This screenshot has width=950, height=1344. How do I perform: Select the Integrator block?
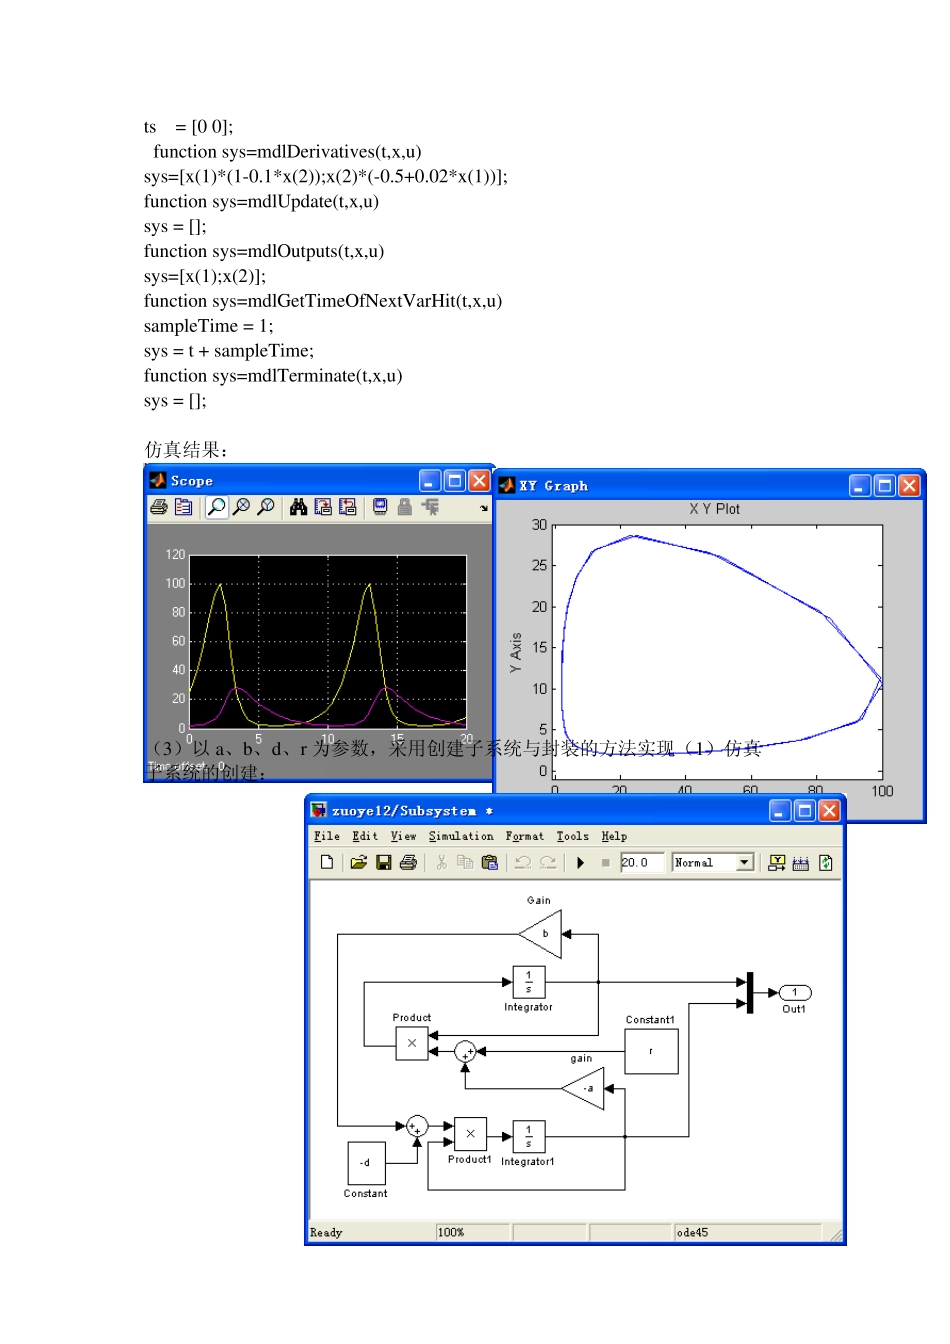coord(528,982)
